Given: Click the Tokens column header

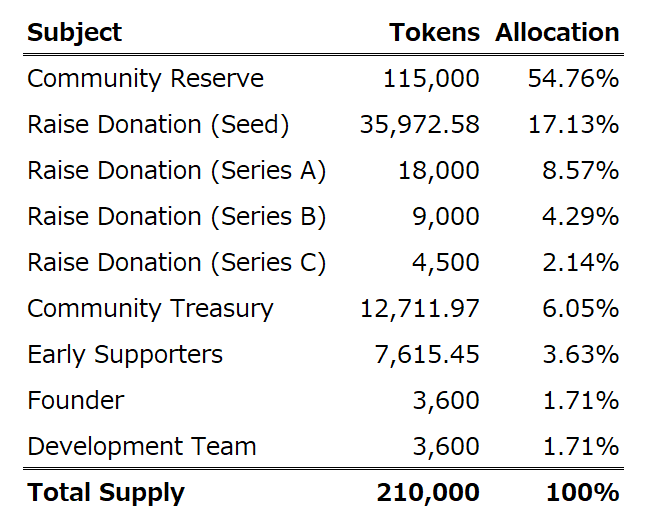Looking at the screenshot, I should pos(434,32).
